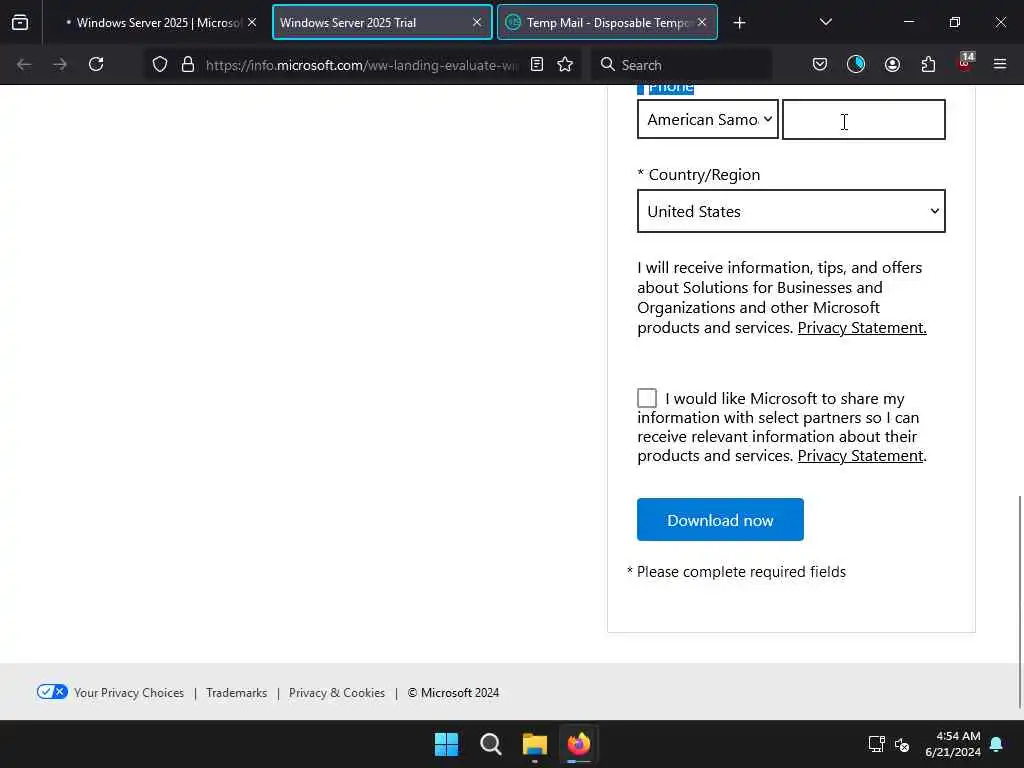
Task: Open Trademarks footer link
Action: pos(236,693)
